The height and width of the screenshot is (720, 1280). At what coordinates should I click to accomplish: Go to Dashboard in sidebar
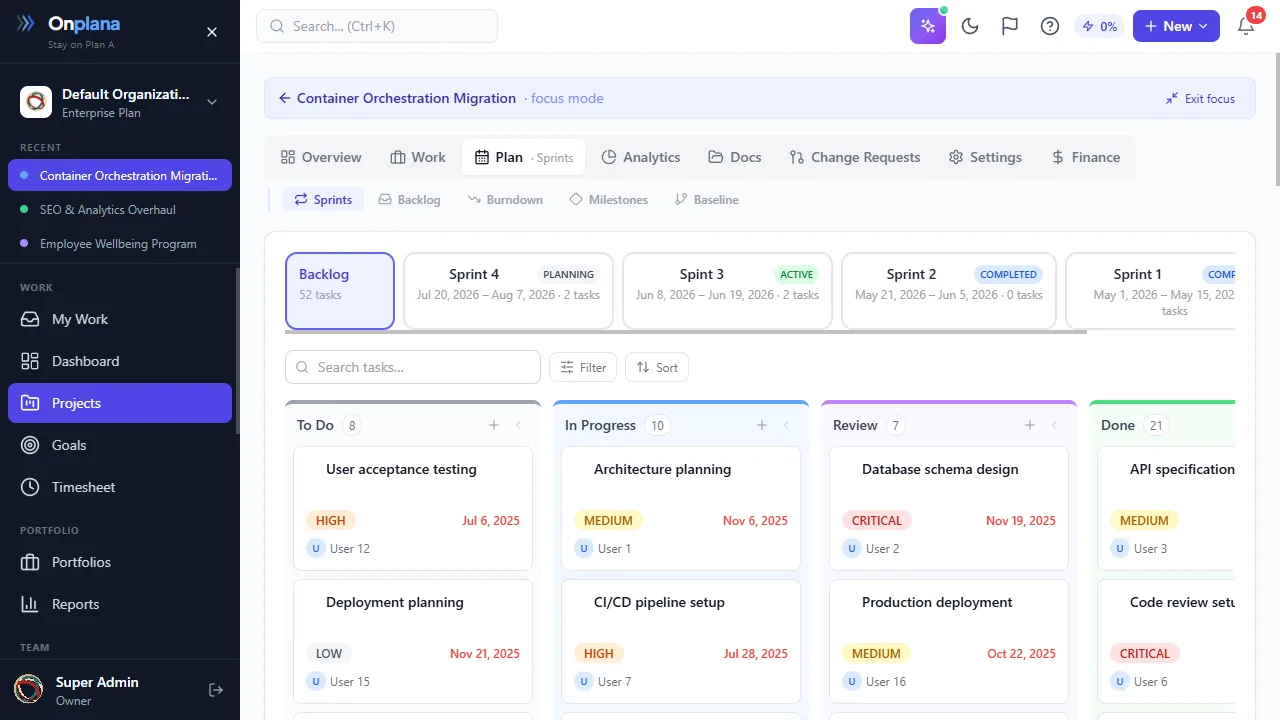pos(120,361)
